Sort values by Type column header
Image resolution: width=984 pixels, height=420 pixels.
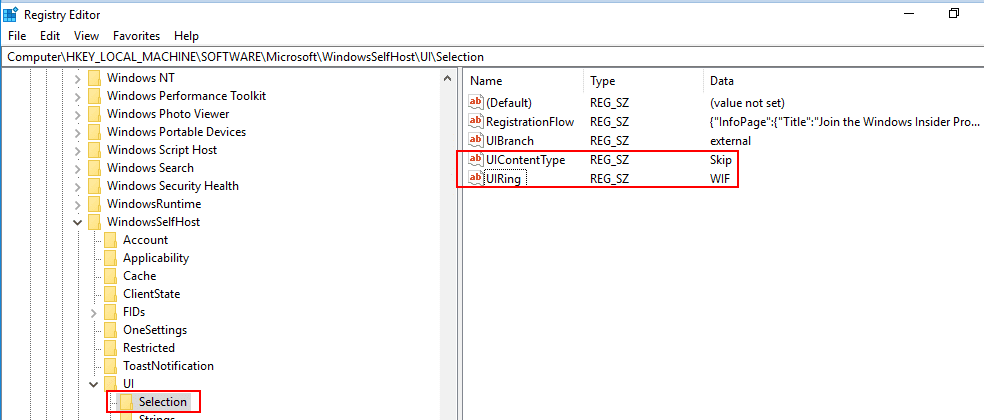coord(643,81)
